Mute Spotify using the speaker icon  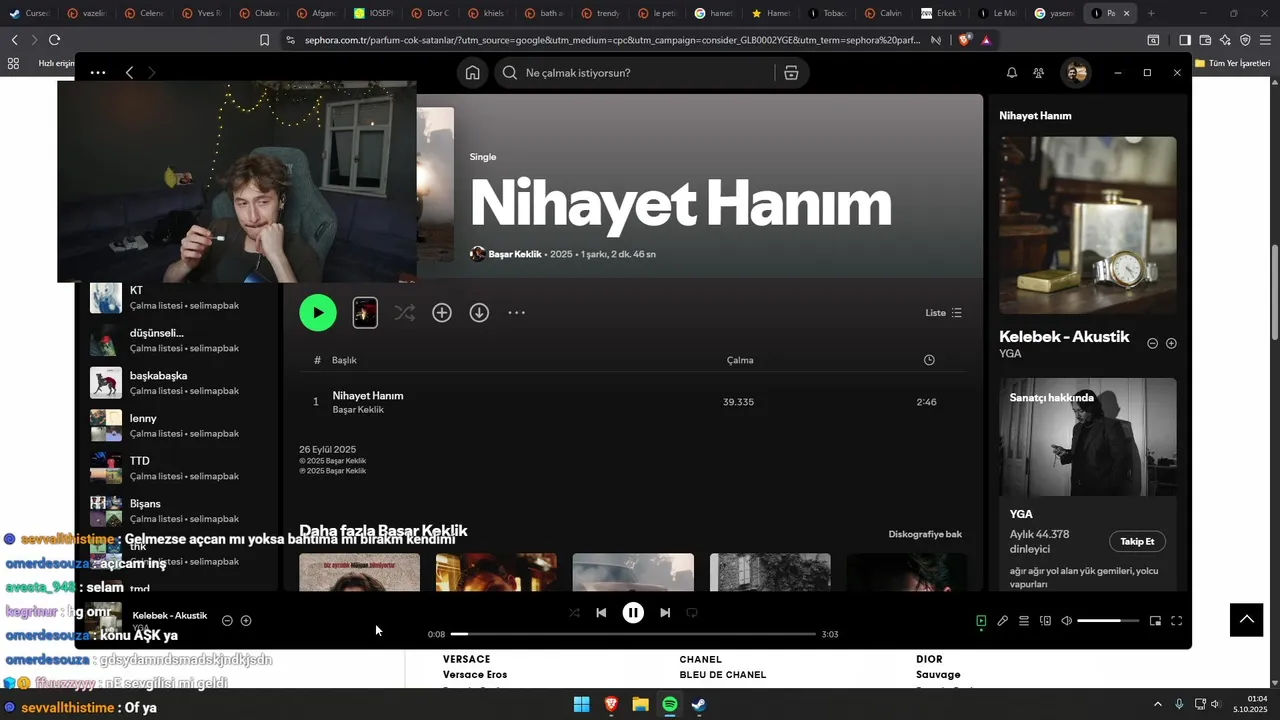1066,621
